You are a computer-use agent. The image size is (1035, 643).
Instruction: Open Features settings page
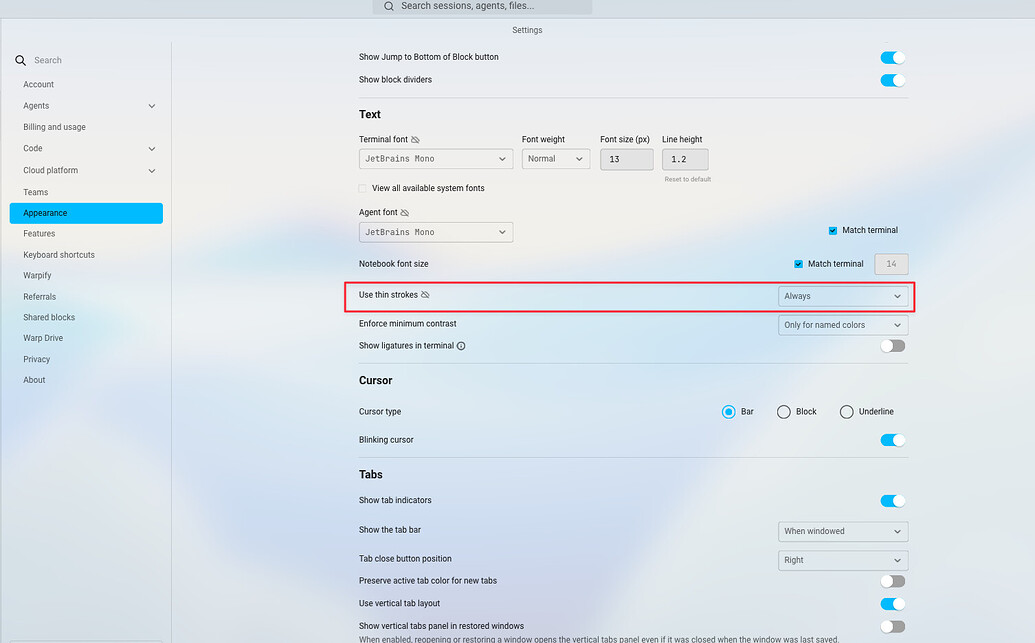tap(39, 234)
